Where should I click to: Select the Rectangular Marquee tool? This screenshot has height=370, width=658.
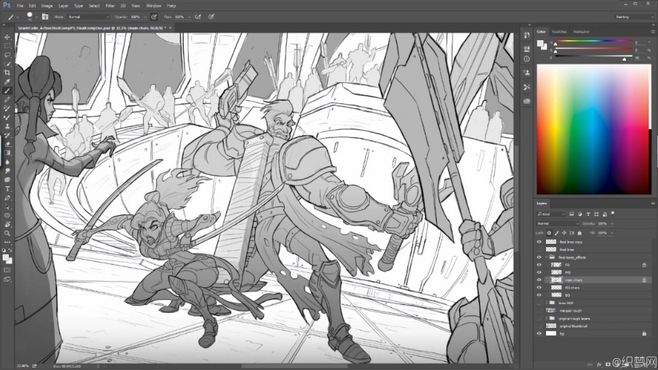(x=7, y=46)
